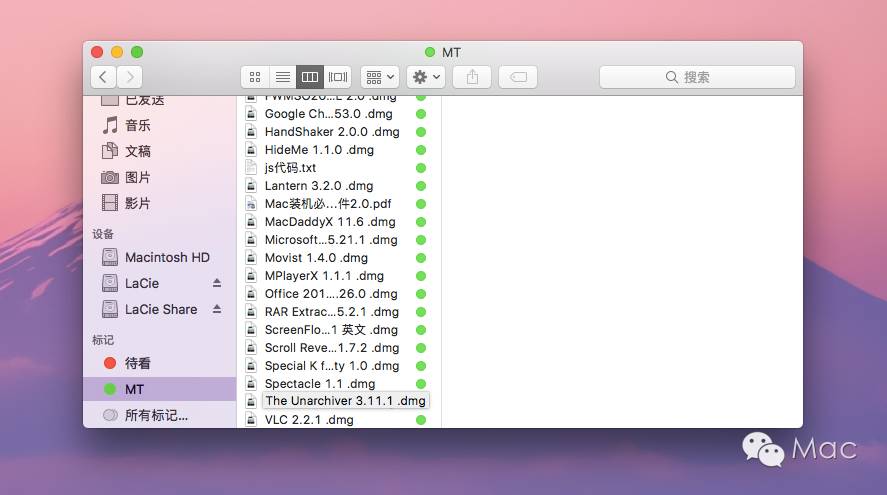Eject the LaCie drive

(217, 283)
